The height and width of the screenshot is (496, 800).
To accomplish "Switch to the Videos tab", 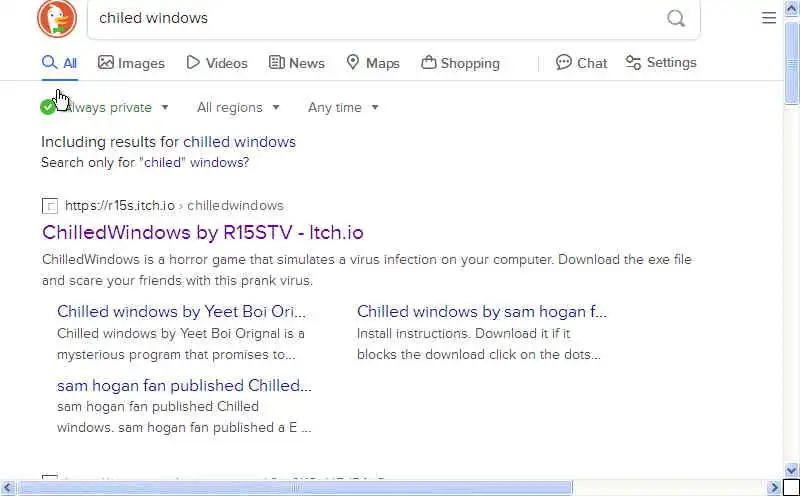I will (217, 63).
